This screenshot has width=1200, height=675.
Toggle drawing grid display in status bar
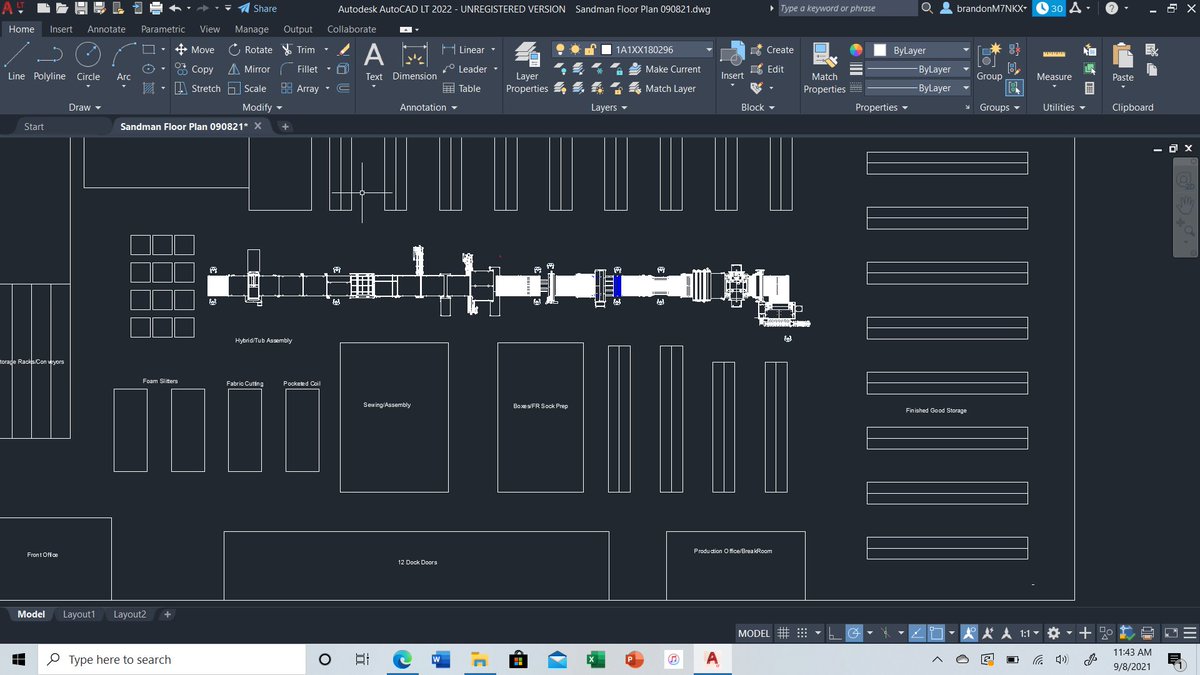(784, 633)
